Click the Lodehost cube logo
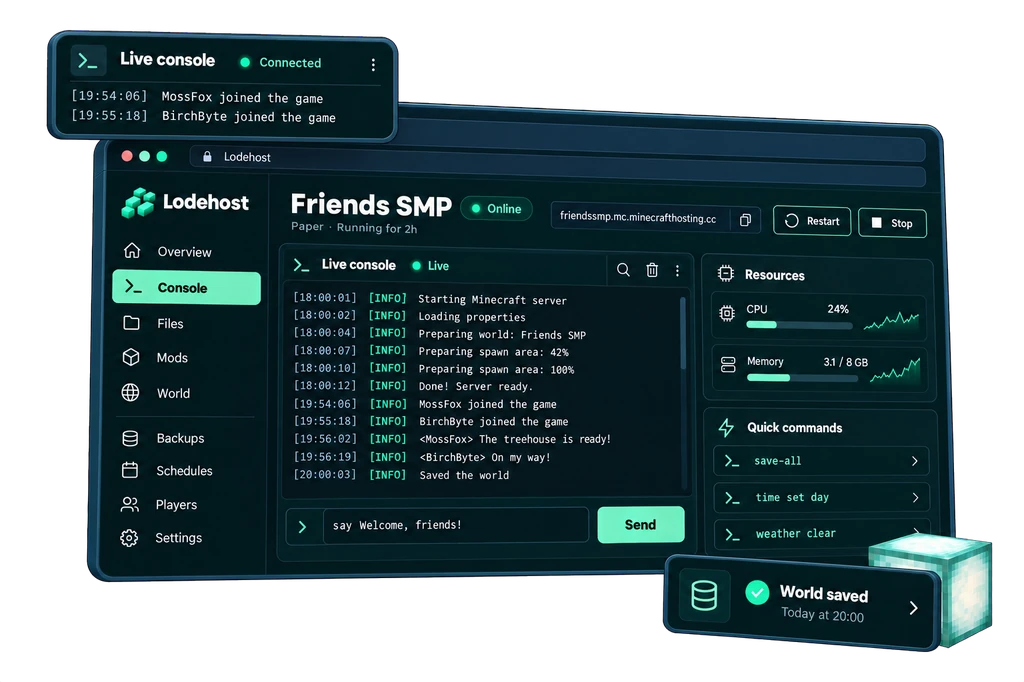The height and width of the screenshot is (682, 1024). [x=138, y=203]
